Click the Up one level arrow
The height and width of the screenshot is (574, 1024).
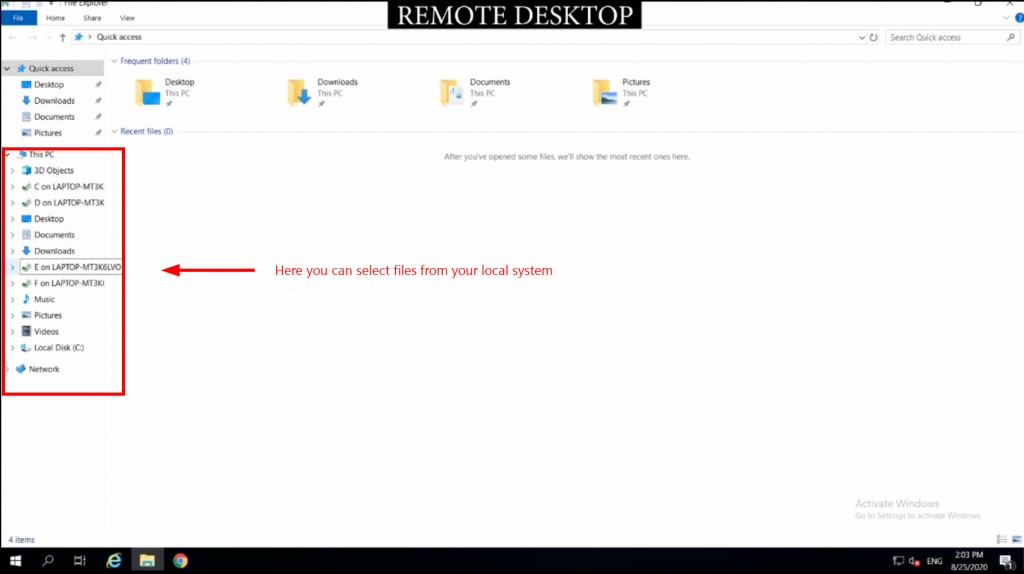click(63, 37)
